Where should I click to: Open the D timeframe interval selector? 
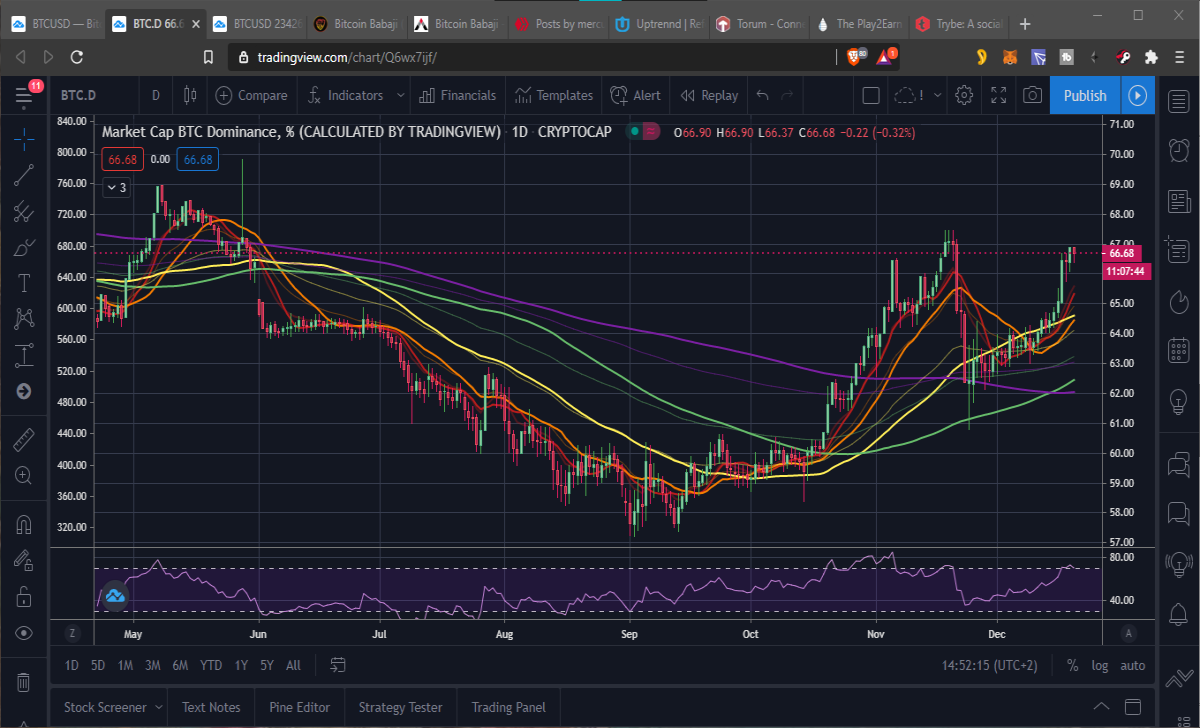155,95
